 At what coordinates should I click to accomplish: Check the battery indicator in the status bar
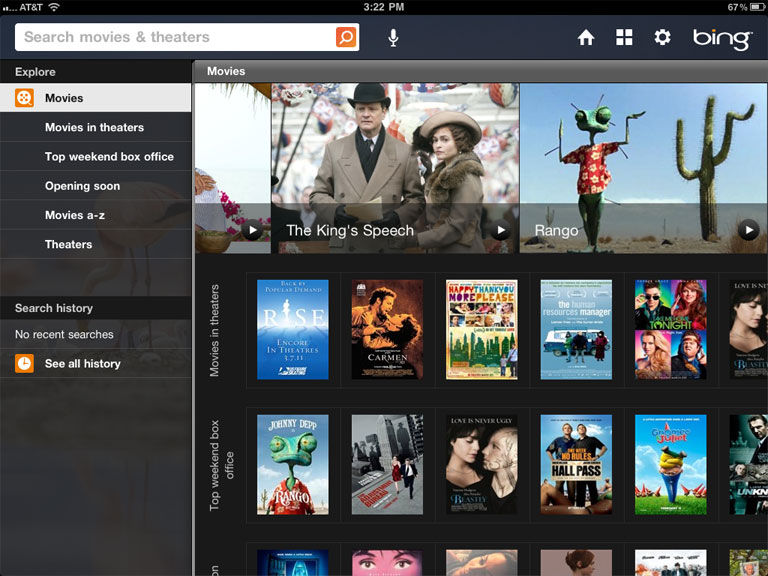tap(756, 7)
